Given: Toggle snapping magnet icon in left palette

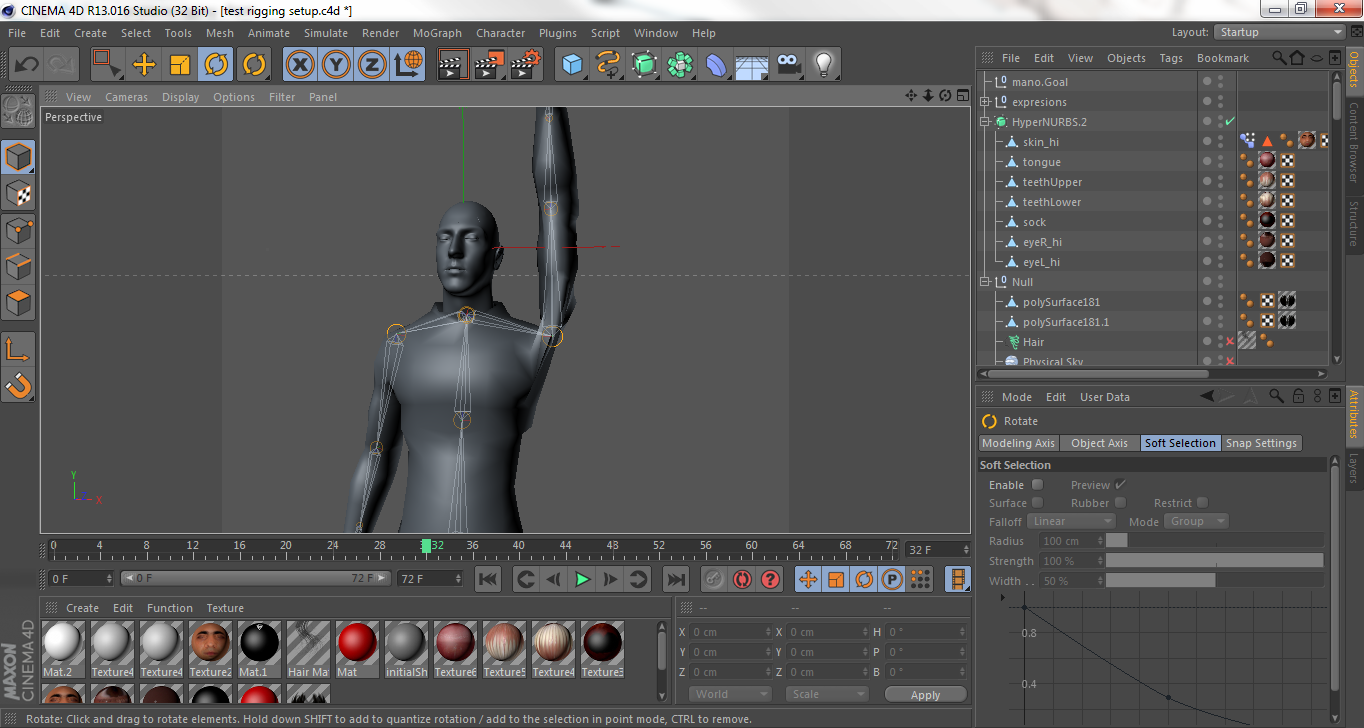Looking at the screenshot, I should pos(19,384).
